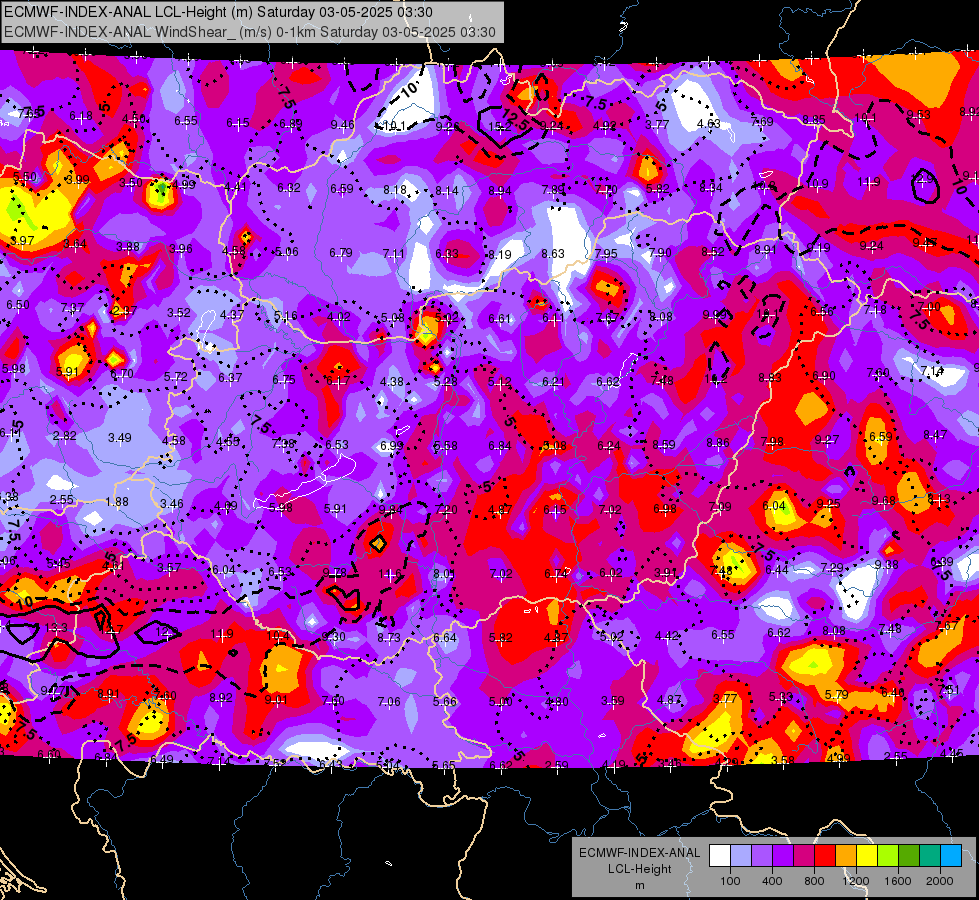
Task: Click the 8.63 wind shear value
Action: pos(553,254)
